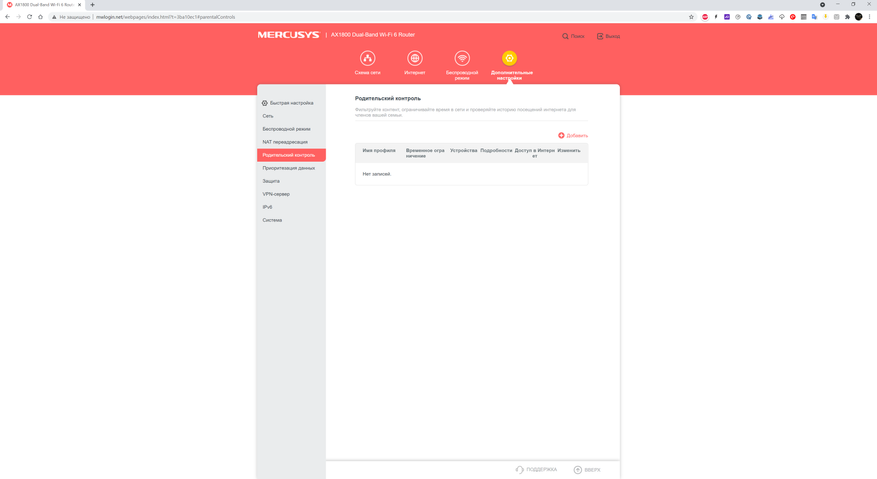
Task: Click the Выход logout icon
Action: coord(600,36)
